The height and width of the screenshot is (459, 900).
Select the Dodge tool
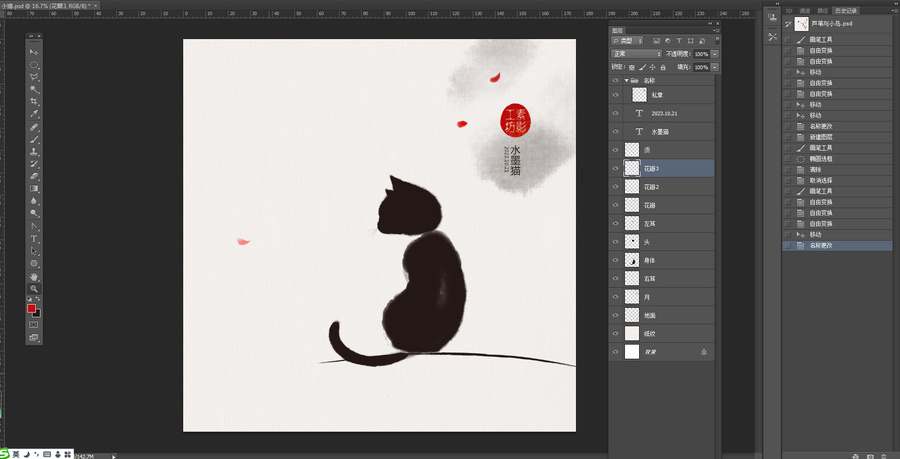[x=34, y=213]
